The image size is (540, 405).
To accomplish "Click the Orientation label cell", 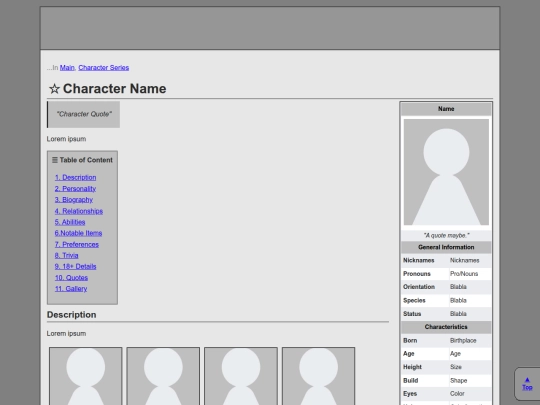I will [424, 287].
